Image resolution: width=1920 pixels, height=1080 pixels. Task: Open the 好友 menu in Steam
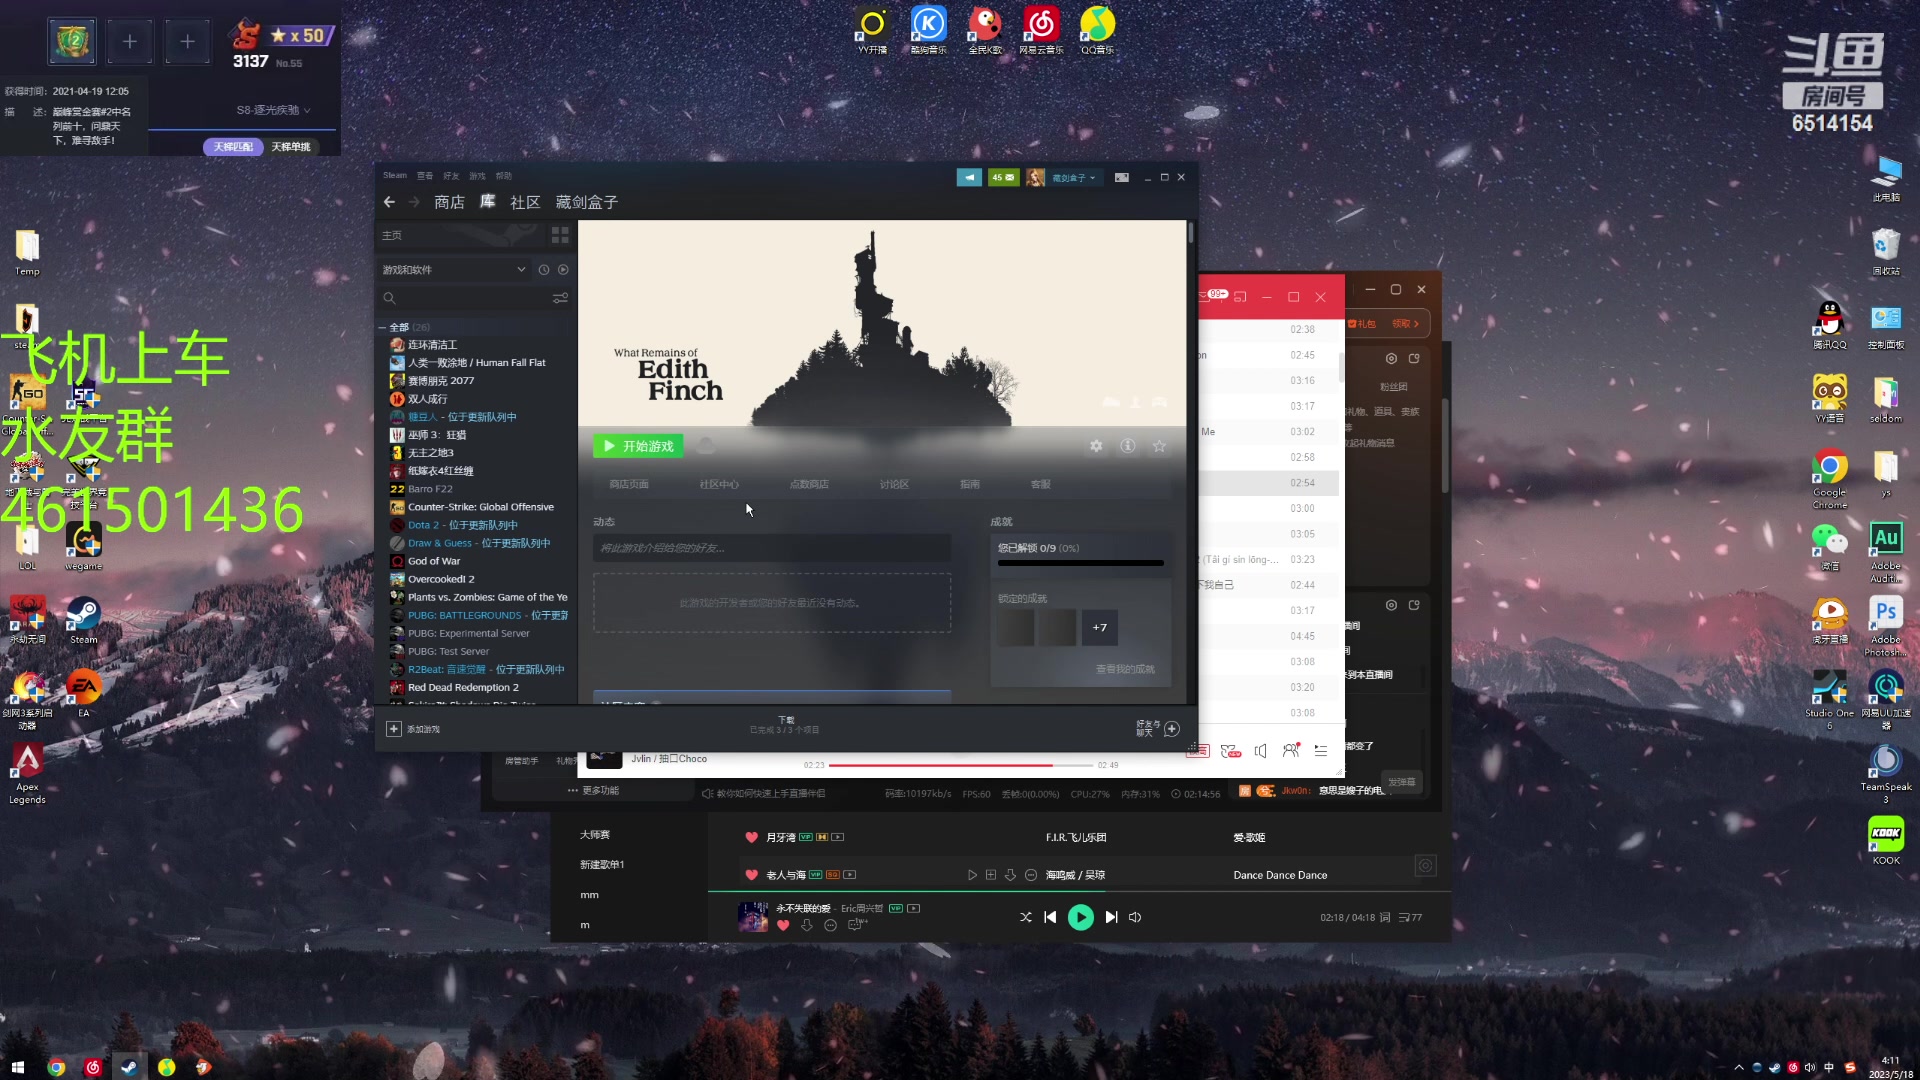click(x=451, y=176)
